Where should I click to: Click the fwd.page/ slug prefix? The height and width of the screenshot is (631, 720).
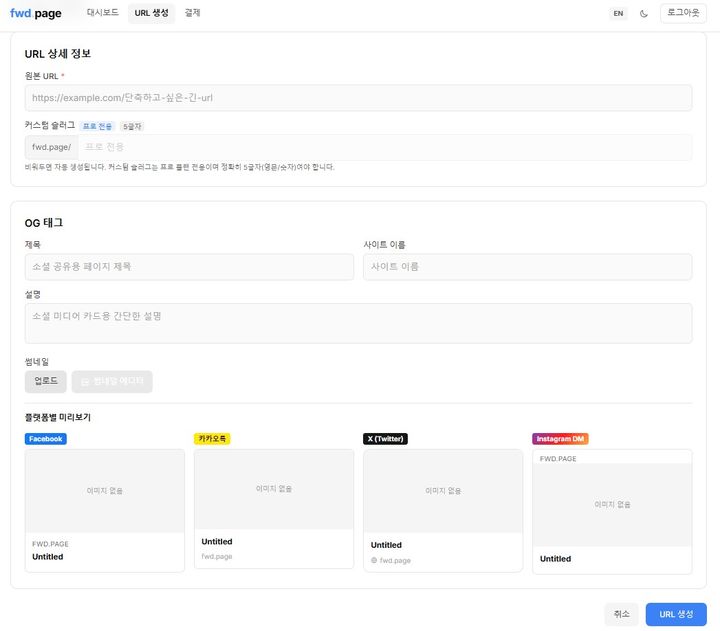tap(51, 147)
